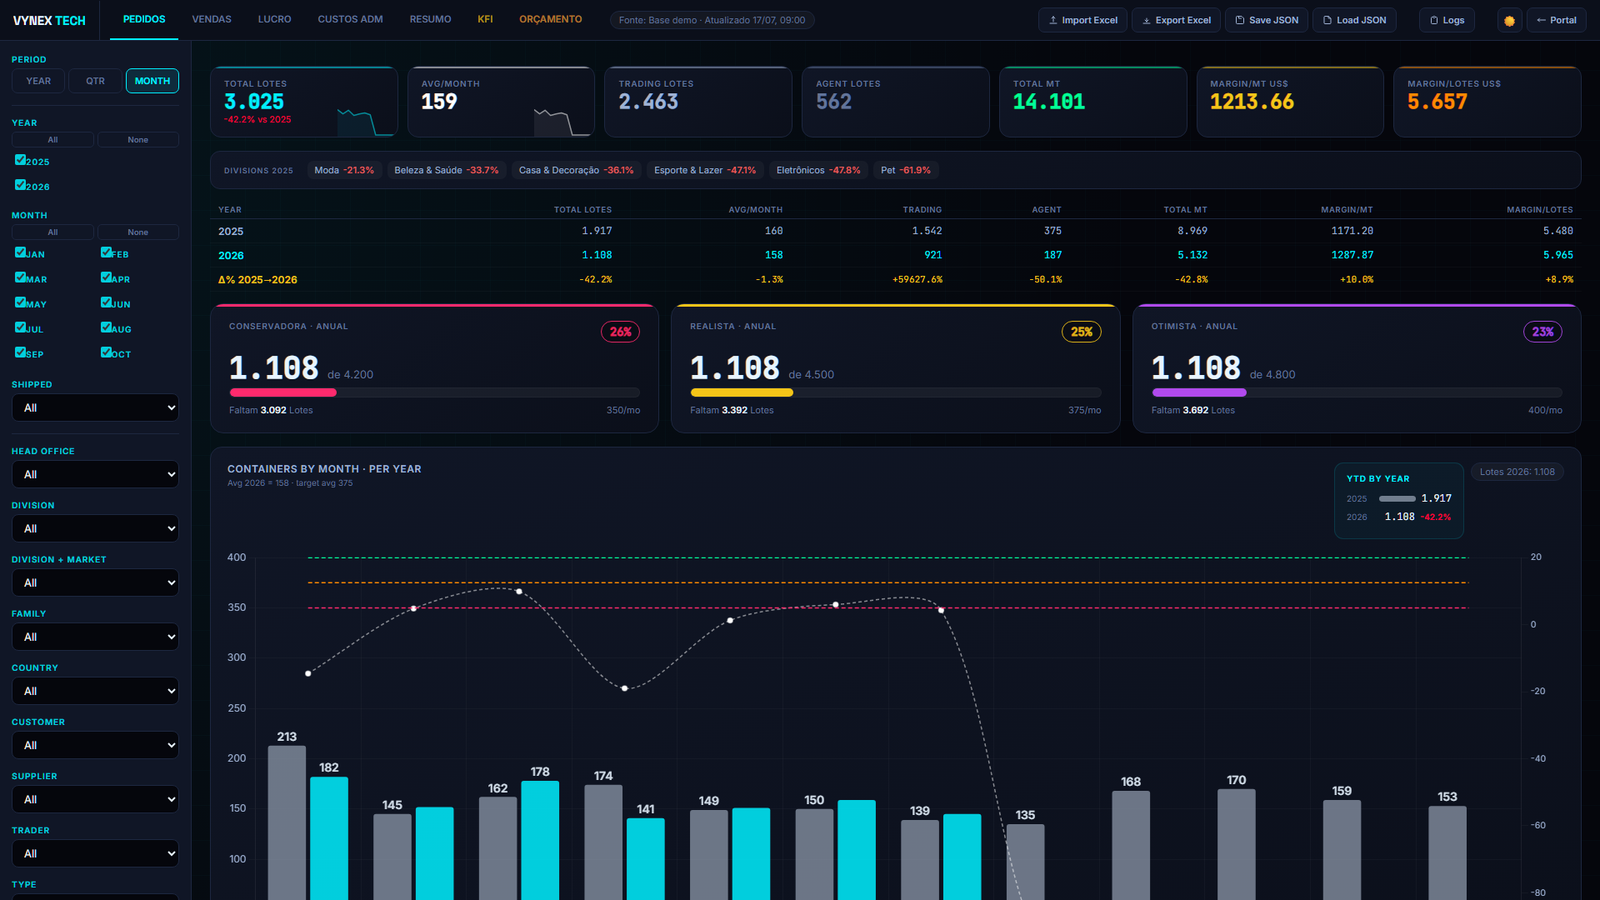
Task: Uncheck the 2026 year checkbox
Action: (20, 185)
